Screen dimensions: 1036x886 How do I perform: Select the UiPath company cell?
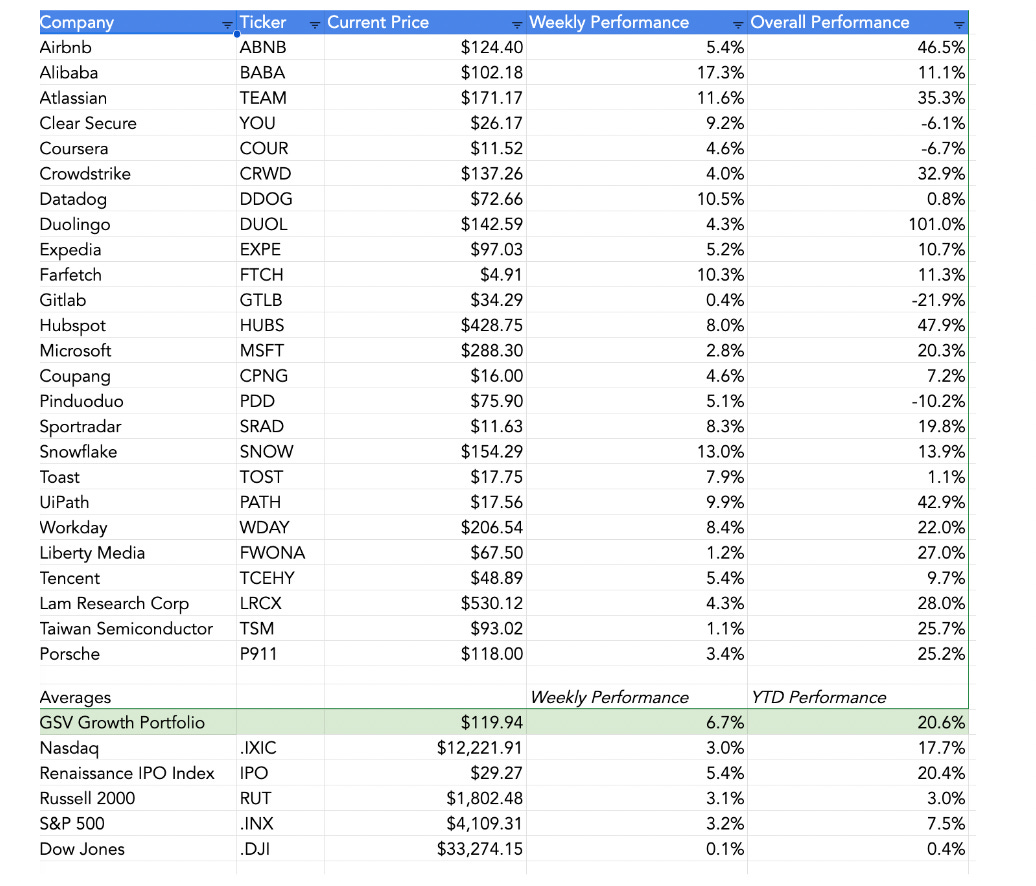(x=137, y=502)
